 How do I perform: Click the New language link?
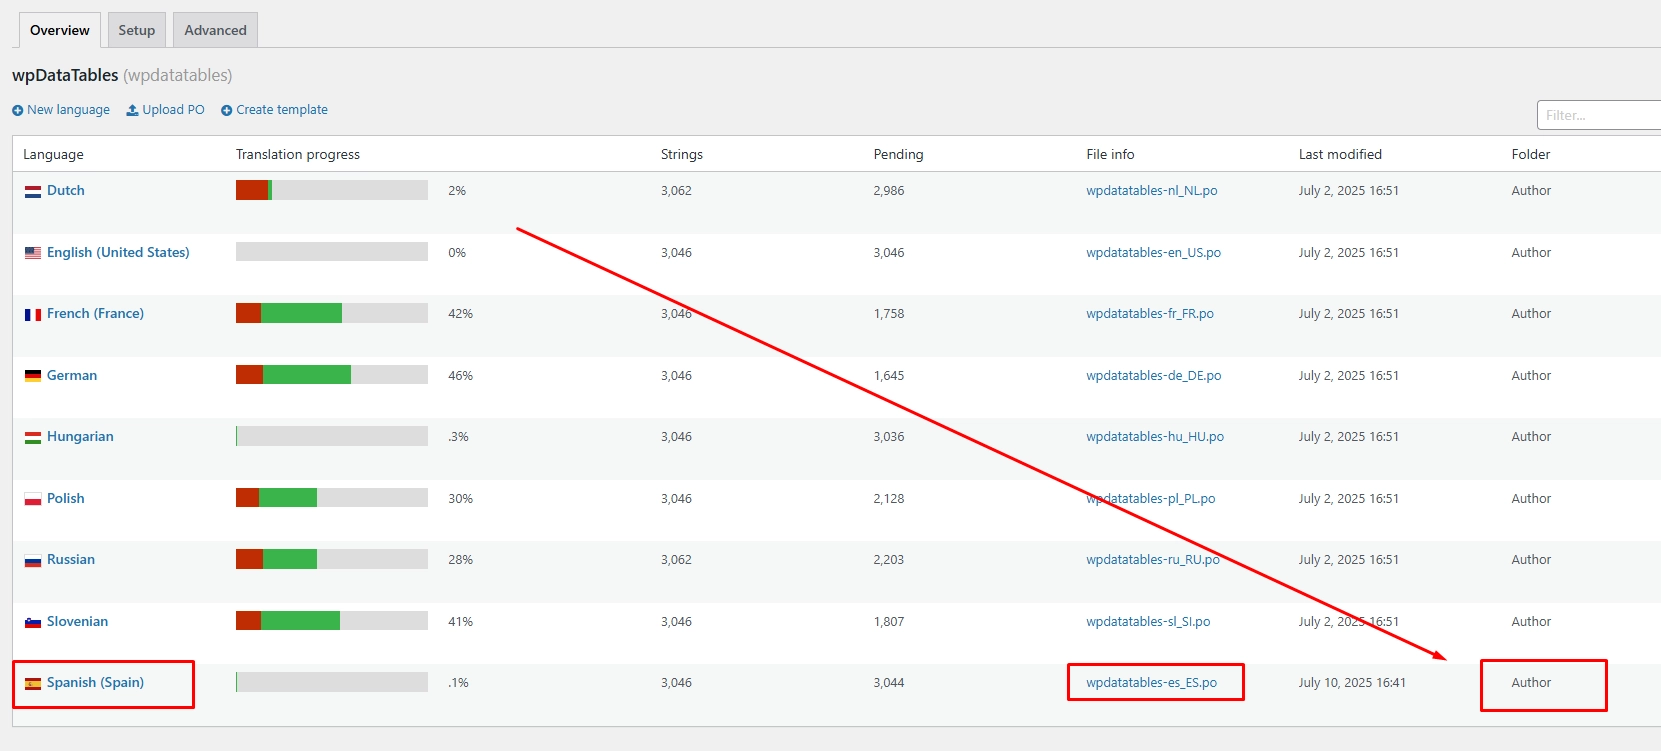[x=68, y=110]
